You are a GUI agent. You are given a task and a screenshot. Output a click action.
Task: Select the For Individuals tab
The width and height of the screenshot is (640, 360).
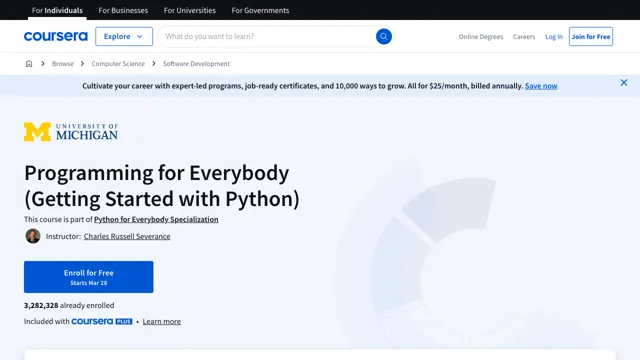pos(57,10)
